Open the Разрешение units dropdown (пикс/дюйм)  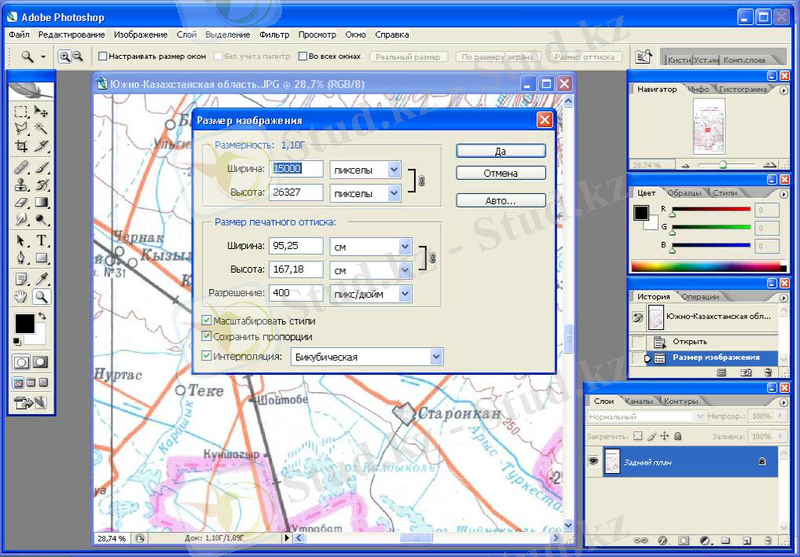405,294
